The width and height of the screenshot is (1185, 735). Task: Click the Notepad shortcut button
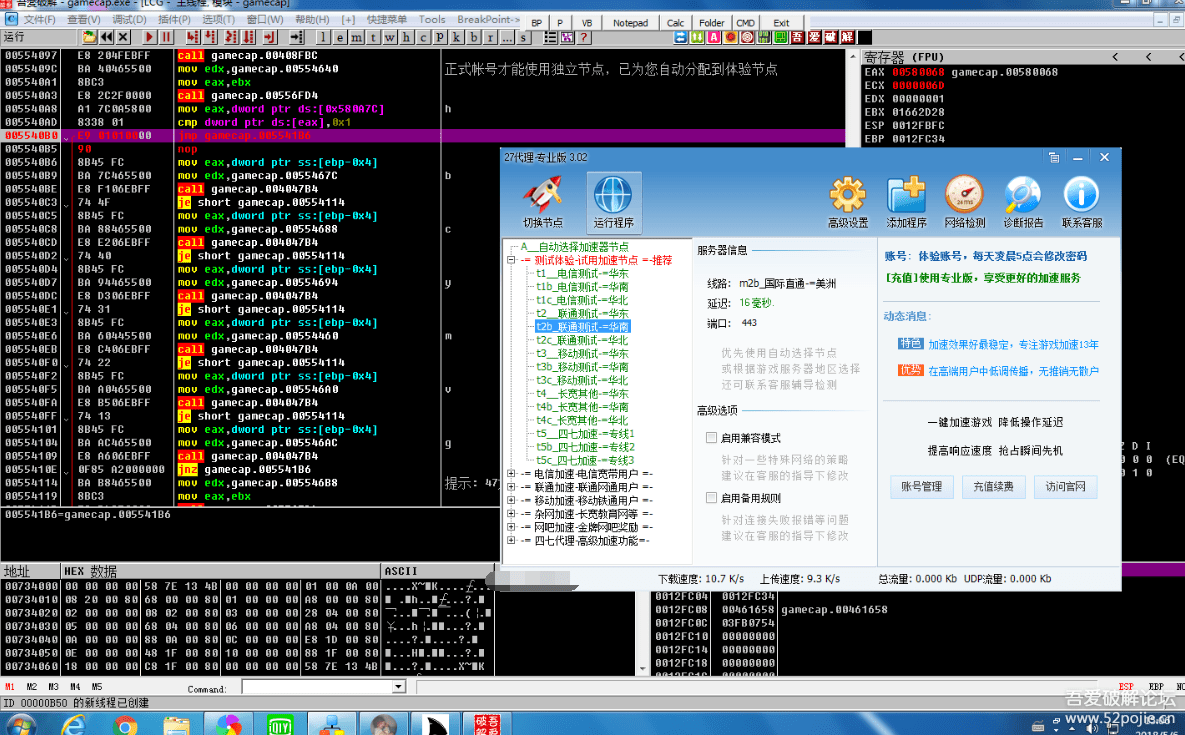630,23
